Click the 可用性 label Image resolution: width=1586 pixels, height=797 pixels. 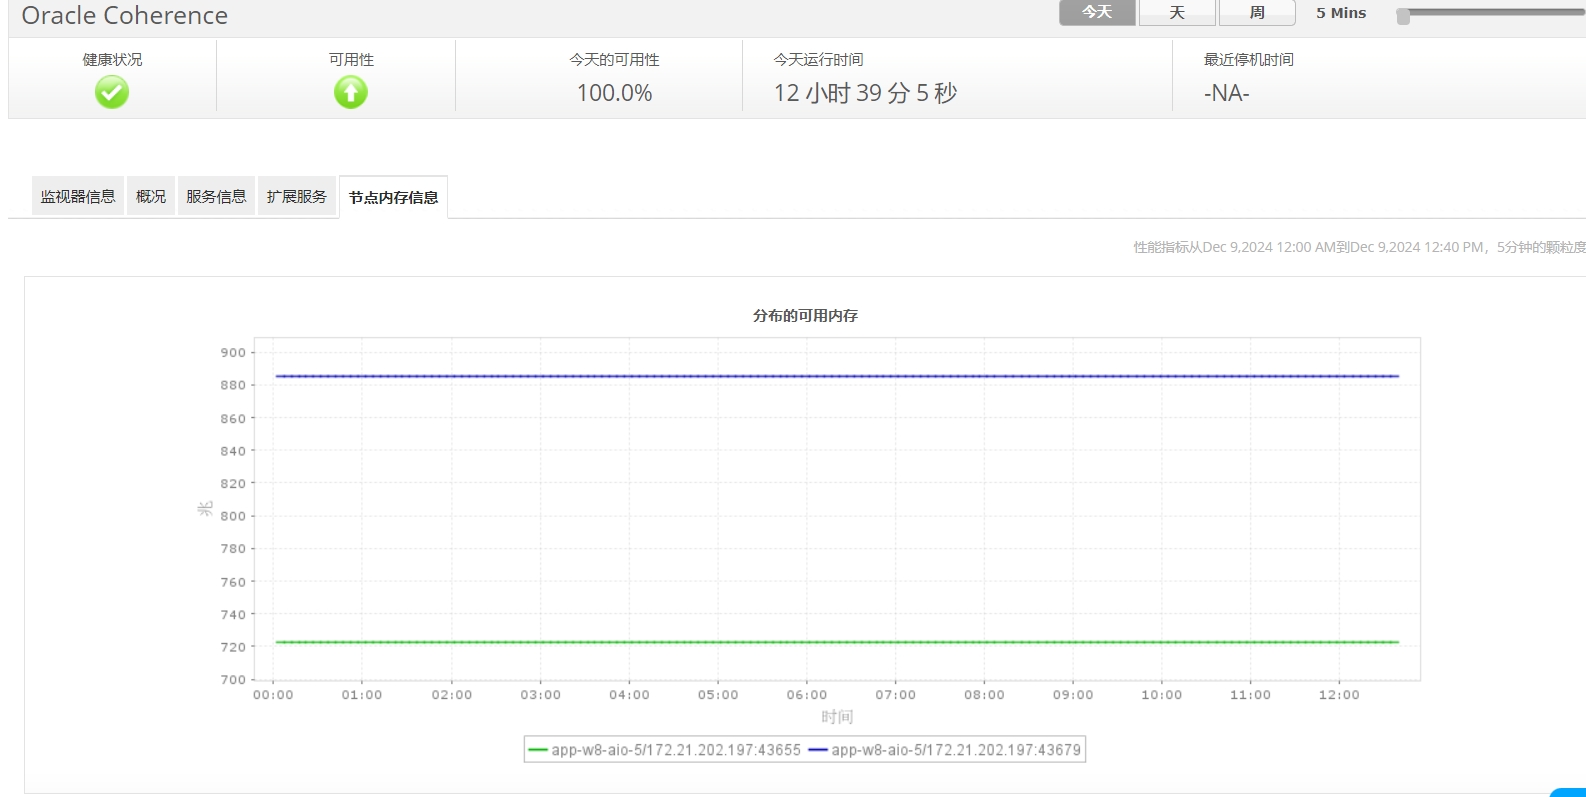(x=351, y=60)
